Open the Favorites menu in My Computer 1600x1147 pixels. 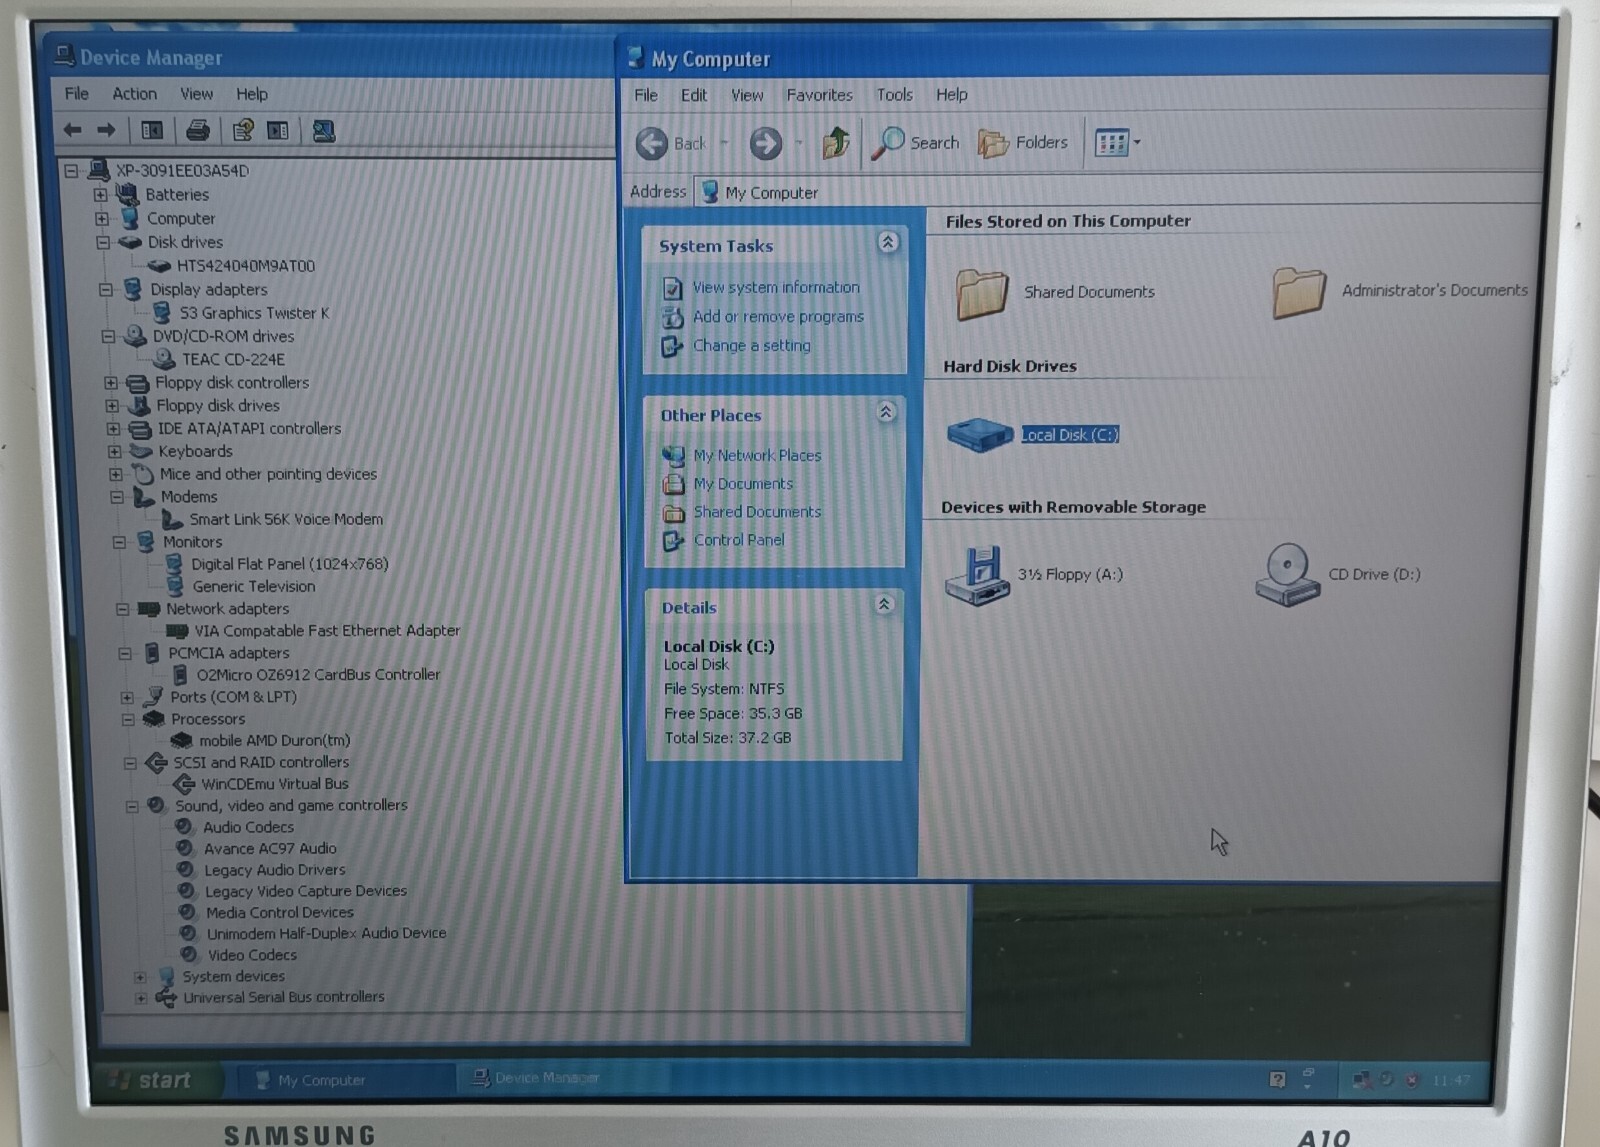[819, 95]
